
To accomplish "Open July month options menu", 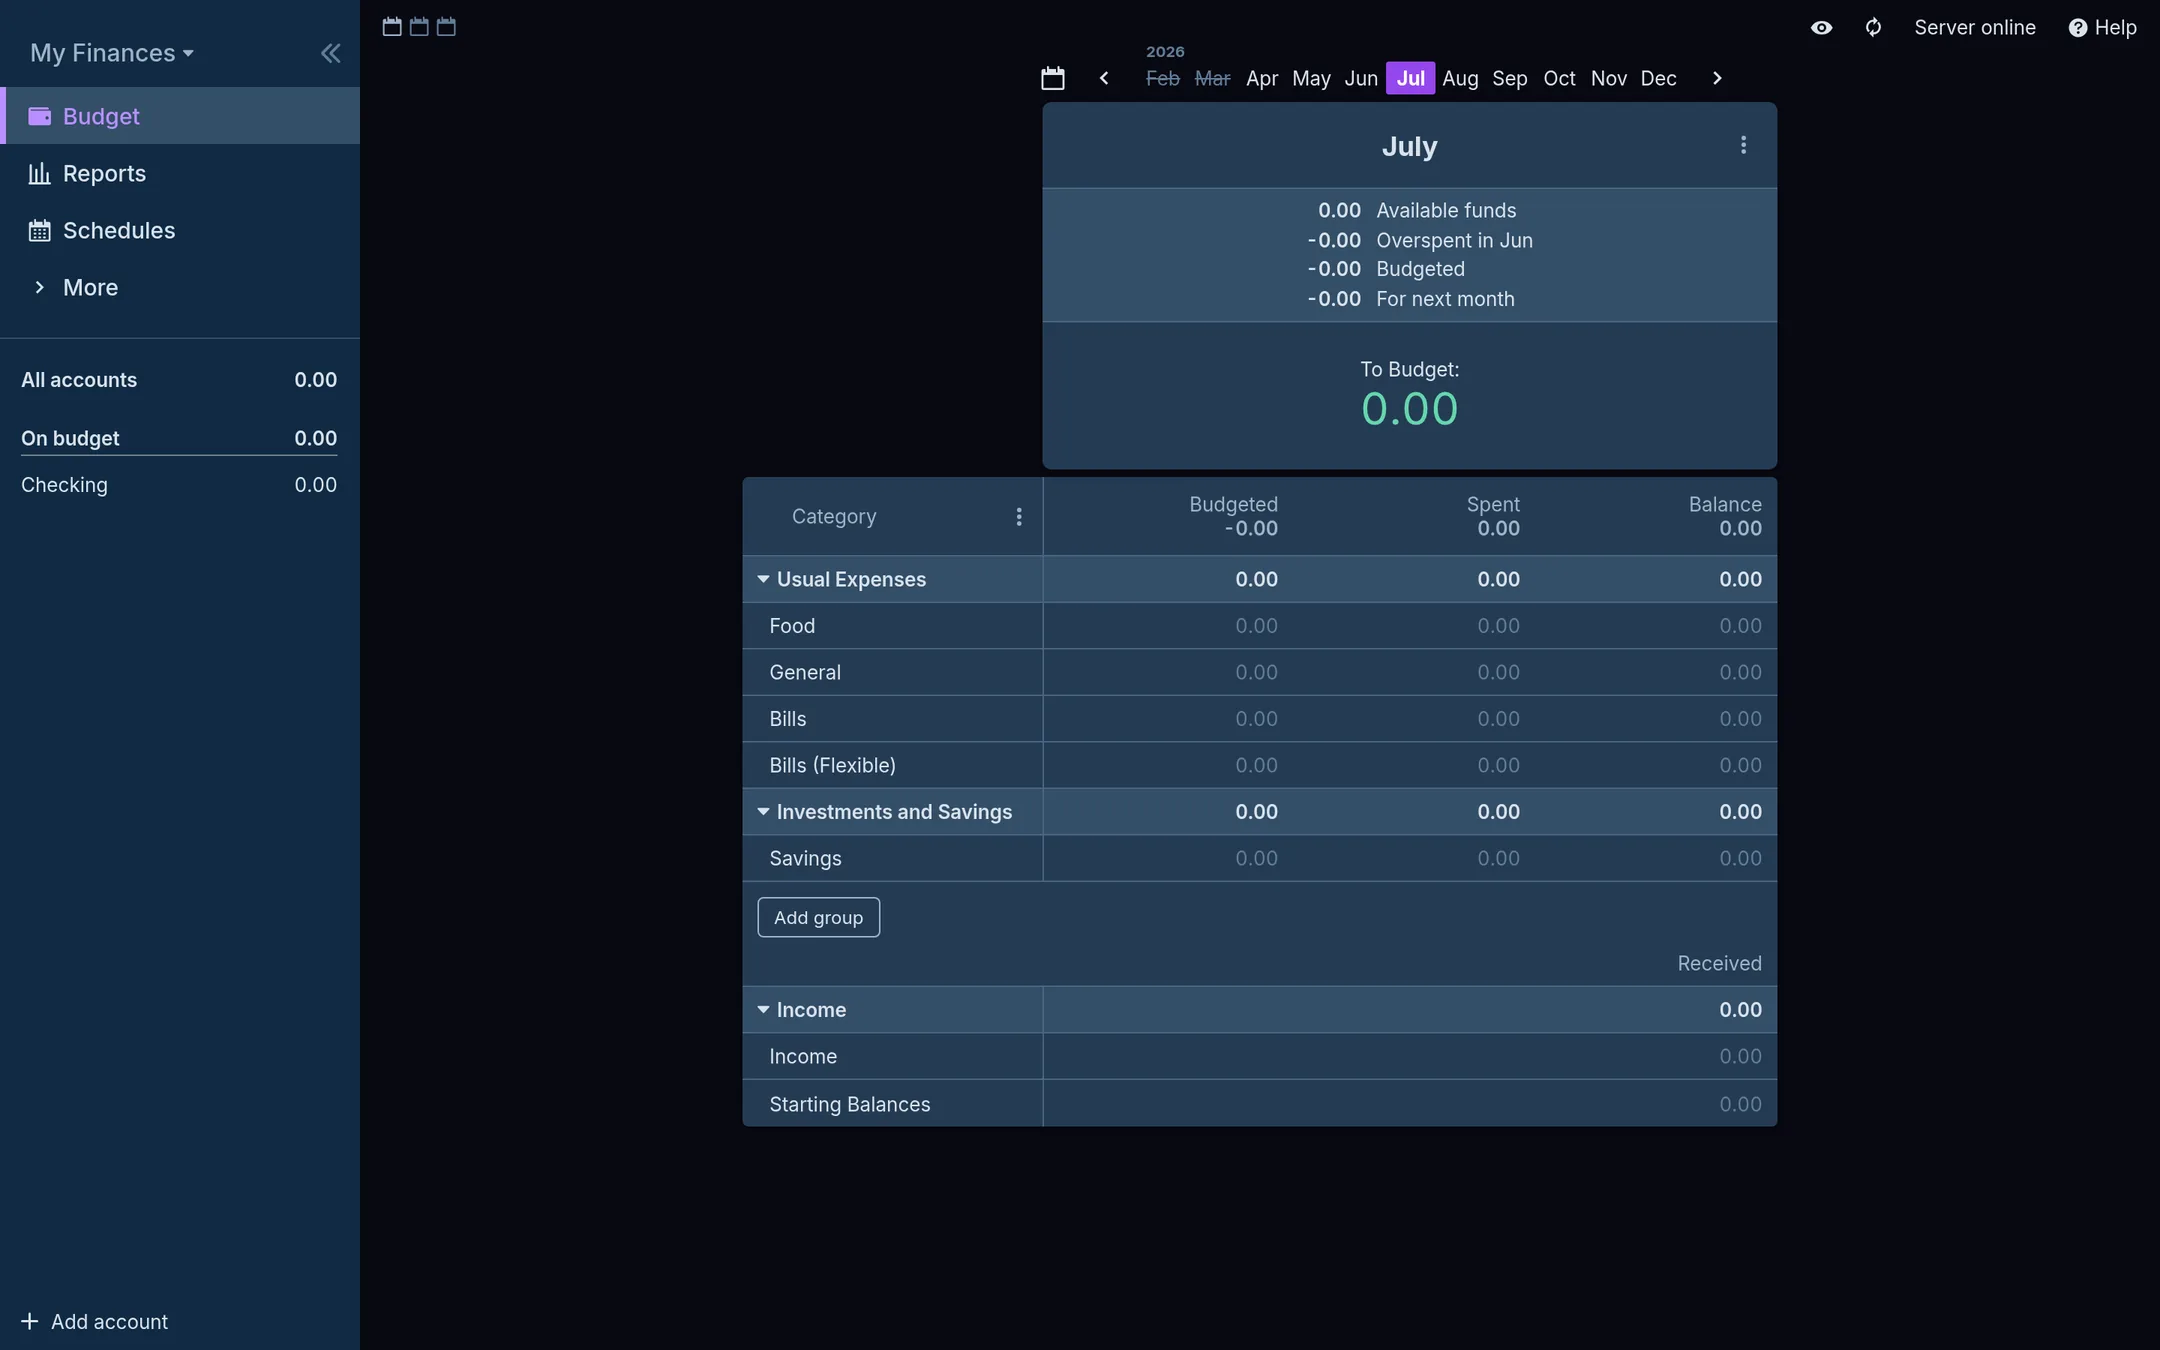I will 1743,145.
